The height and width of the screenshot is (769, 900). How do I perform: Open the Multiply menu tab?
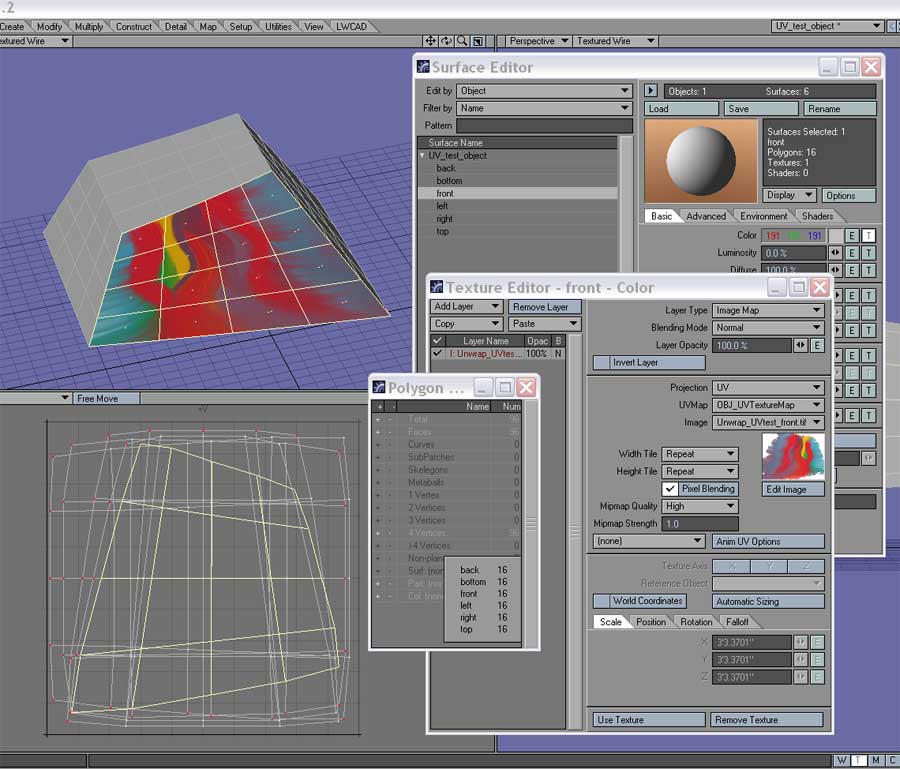tap(89, 26)
